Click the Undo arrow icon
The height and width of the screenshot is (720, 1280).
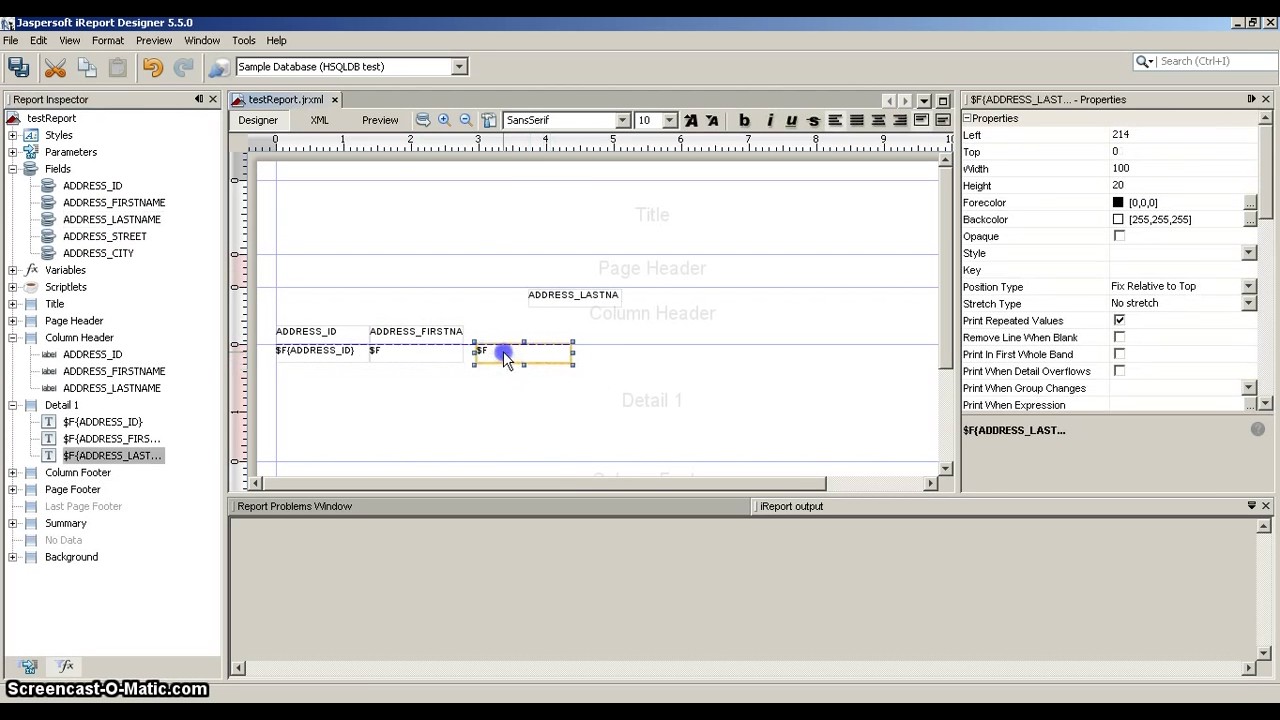pos(153,67)
